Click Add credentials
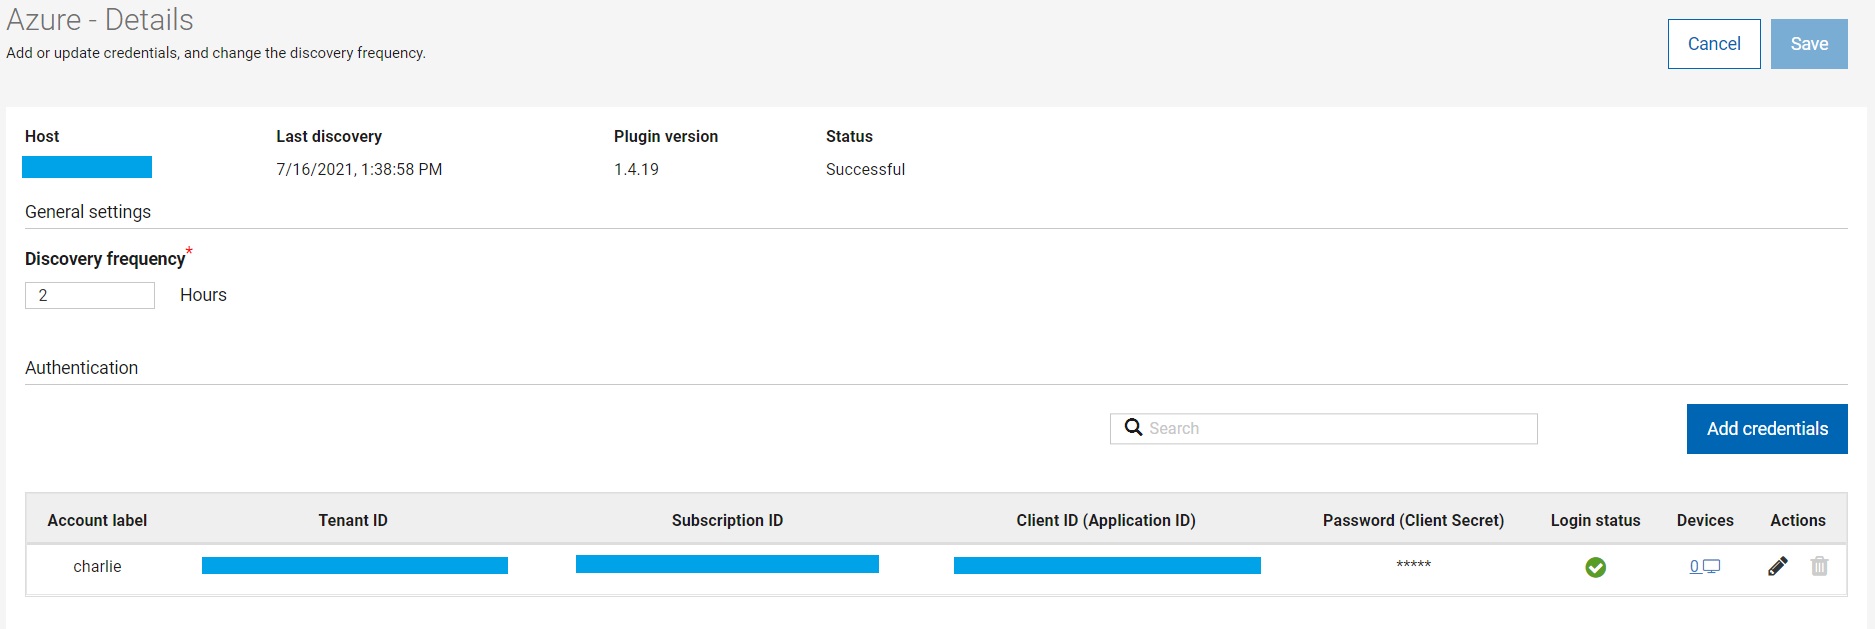The image size is (1875, 629). tap(1766, 429)
